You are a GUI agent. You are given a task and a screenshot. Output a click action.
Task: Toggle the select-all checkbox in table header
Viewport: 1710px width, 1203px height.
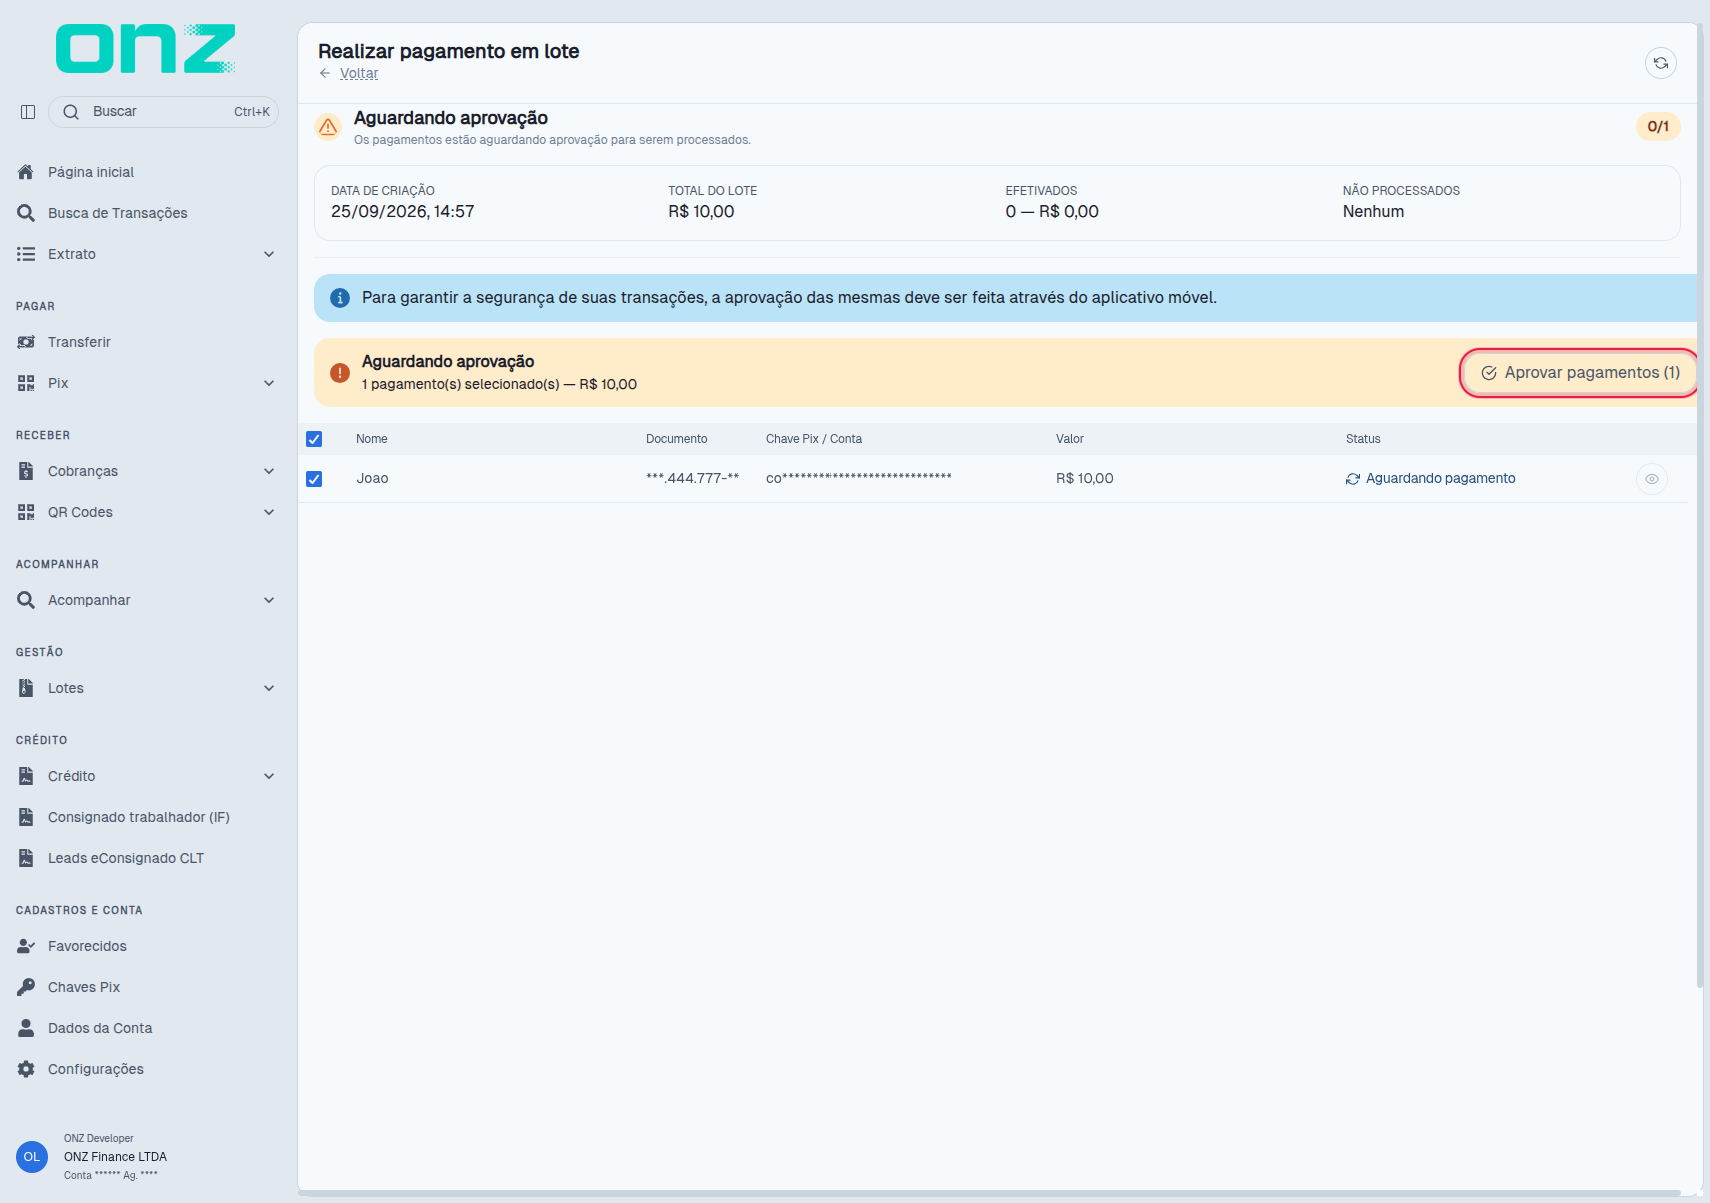(314, 439)
